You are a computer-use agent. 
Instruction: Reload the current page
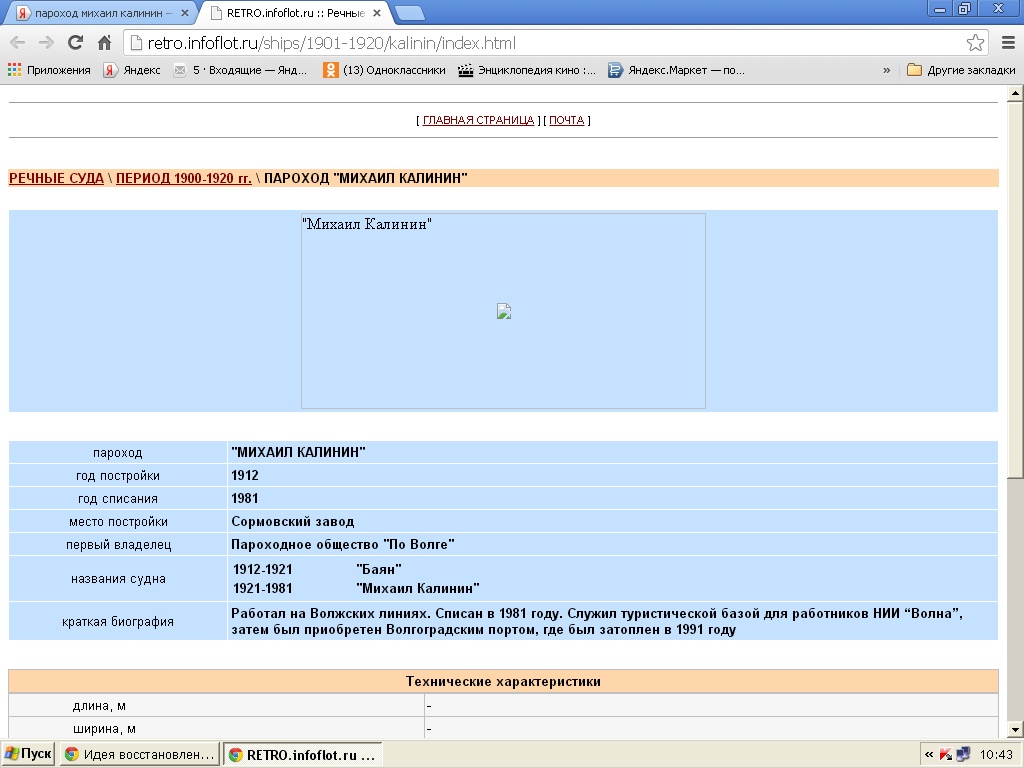point(75,43)
